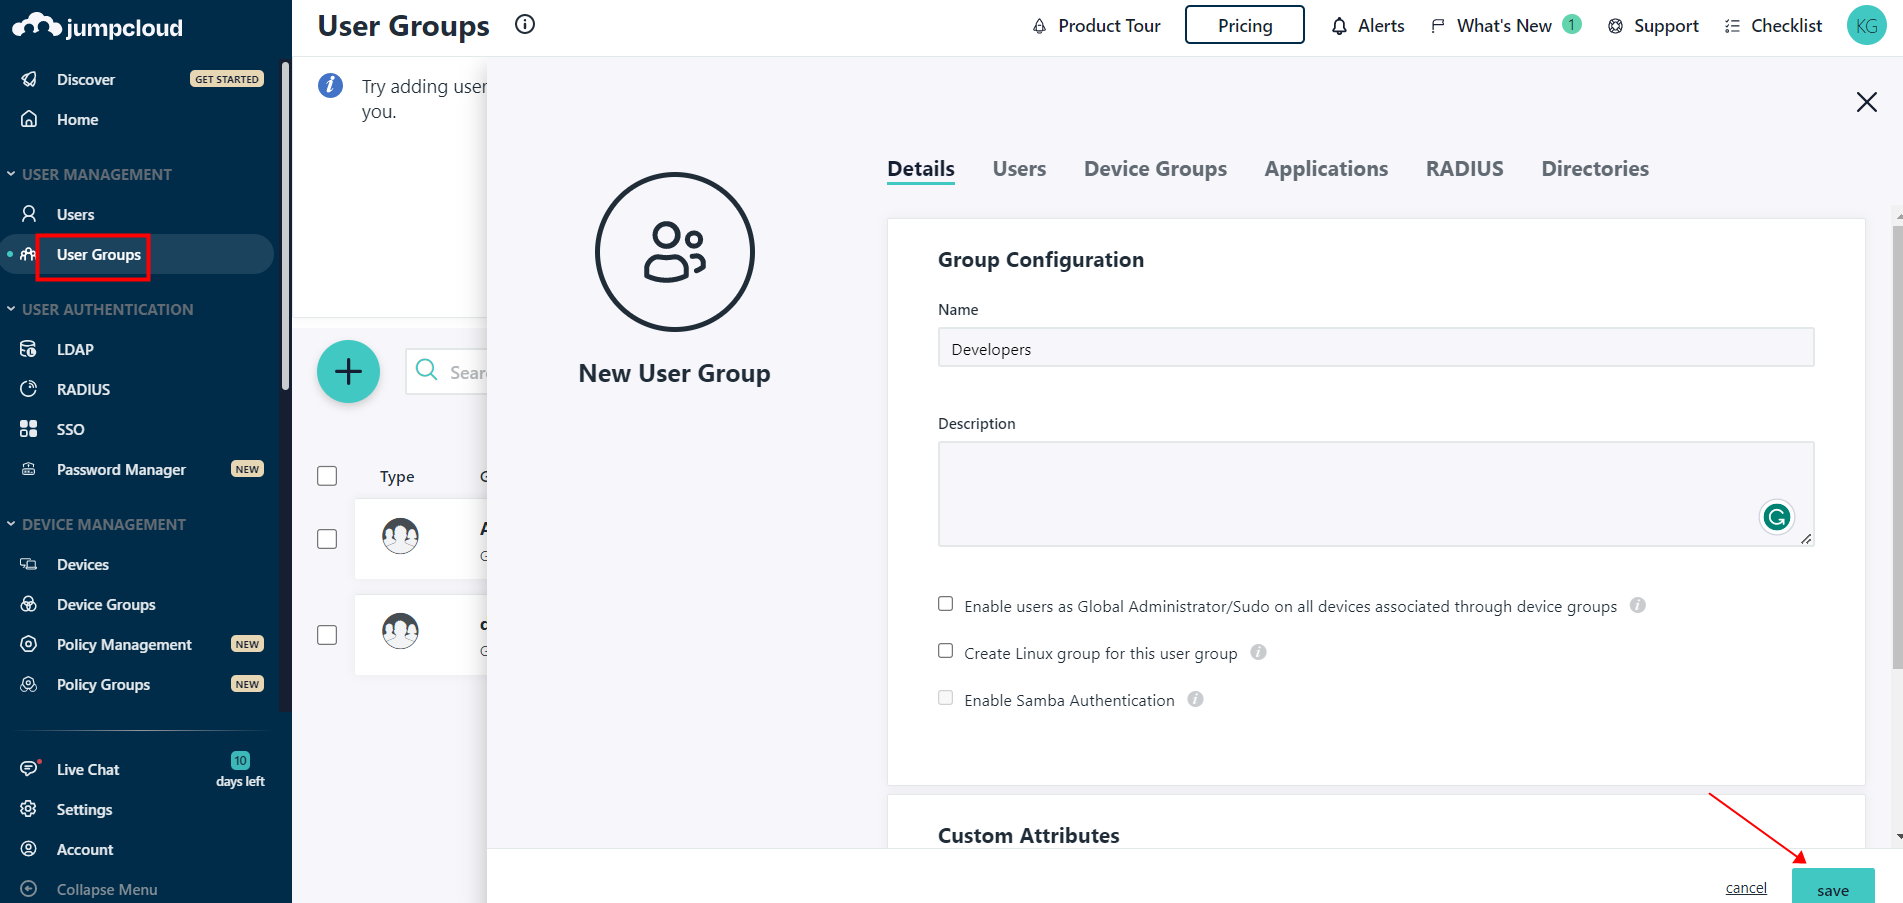This screenshot has height=903, width=1903.
Task: Click the Pricing button
Action: pyautogui.click(x=1245, y=25)
